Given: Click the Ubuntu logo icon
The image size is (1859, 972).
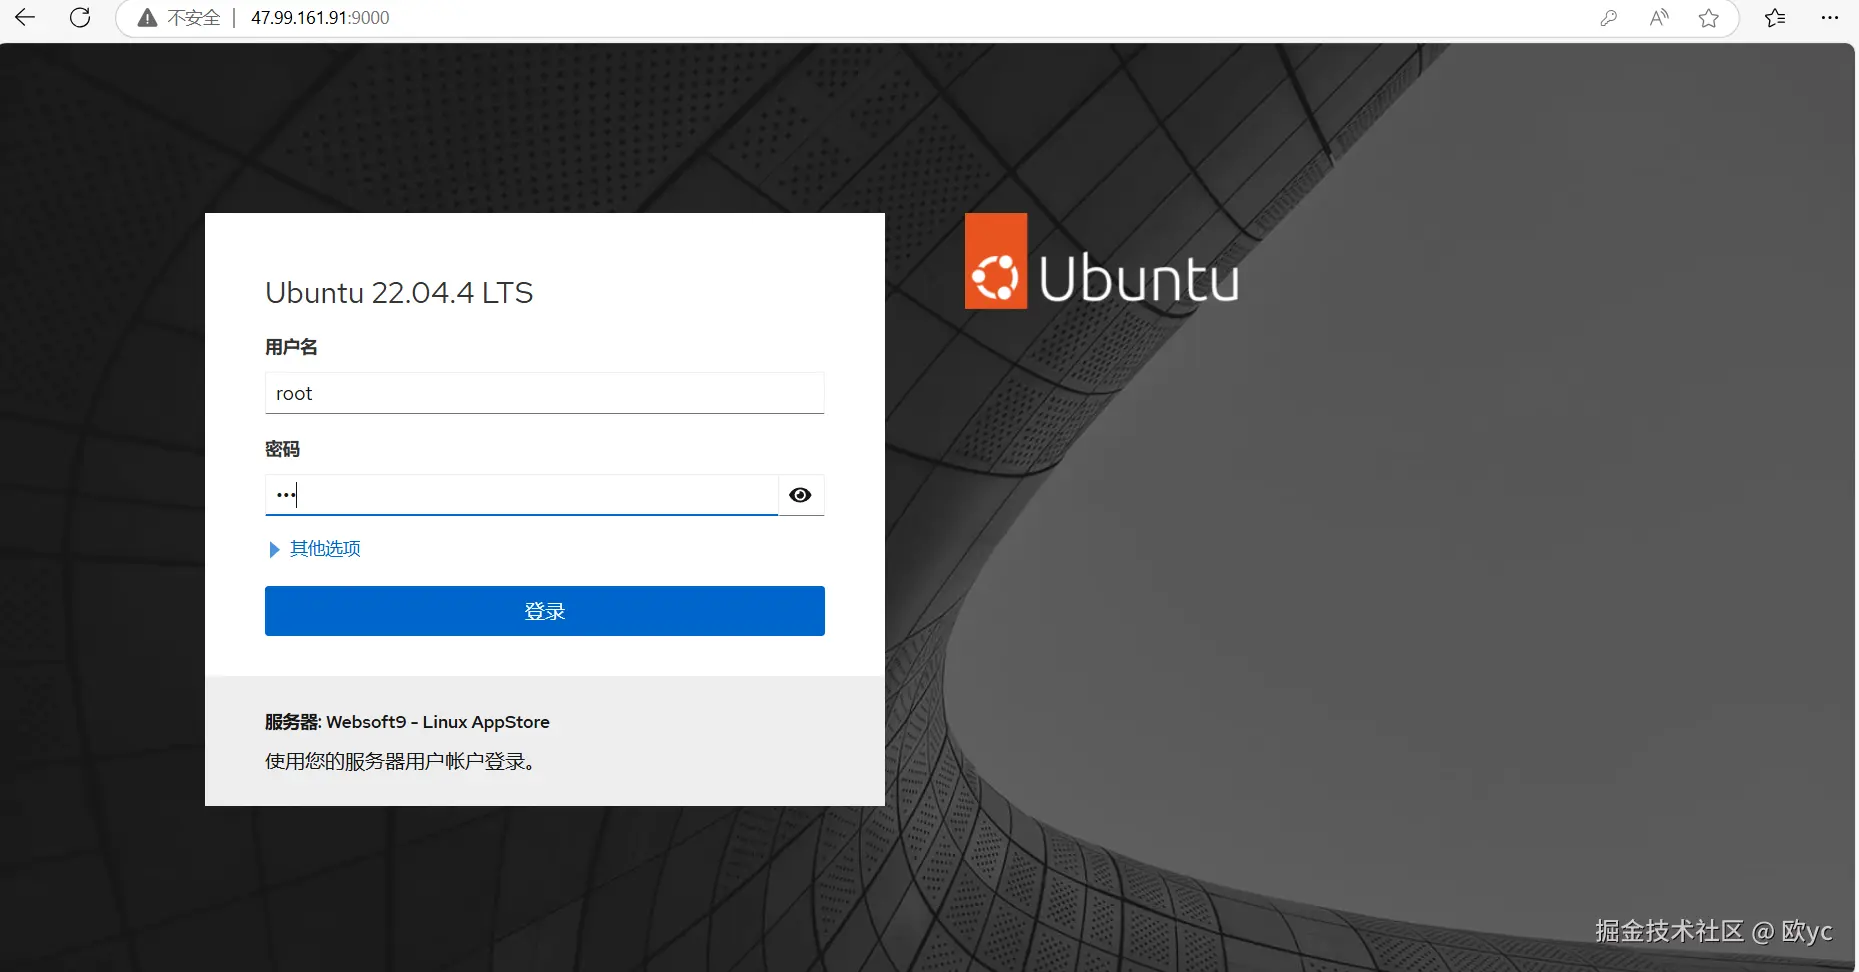Looking at the screenshot, I should click(x=996, y=261).
